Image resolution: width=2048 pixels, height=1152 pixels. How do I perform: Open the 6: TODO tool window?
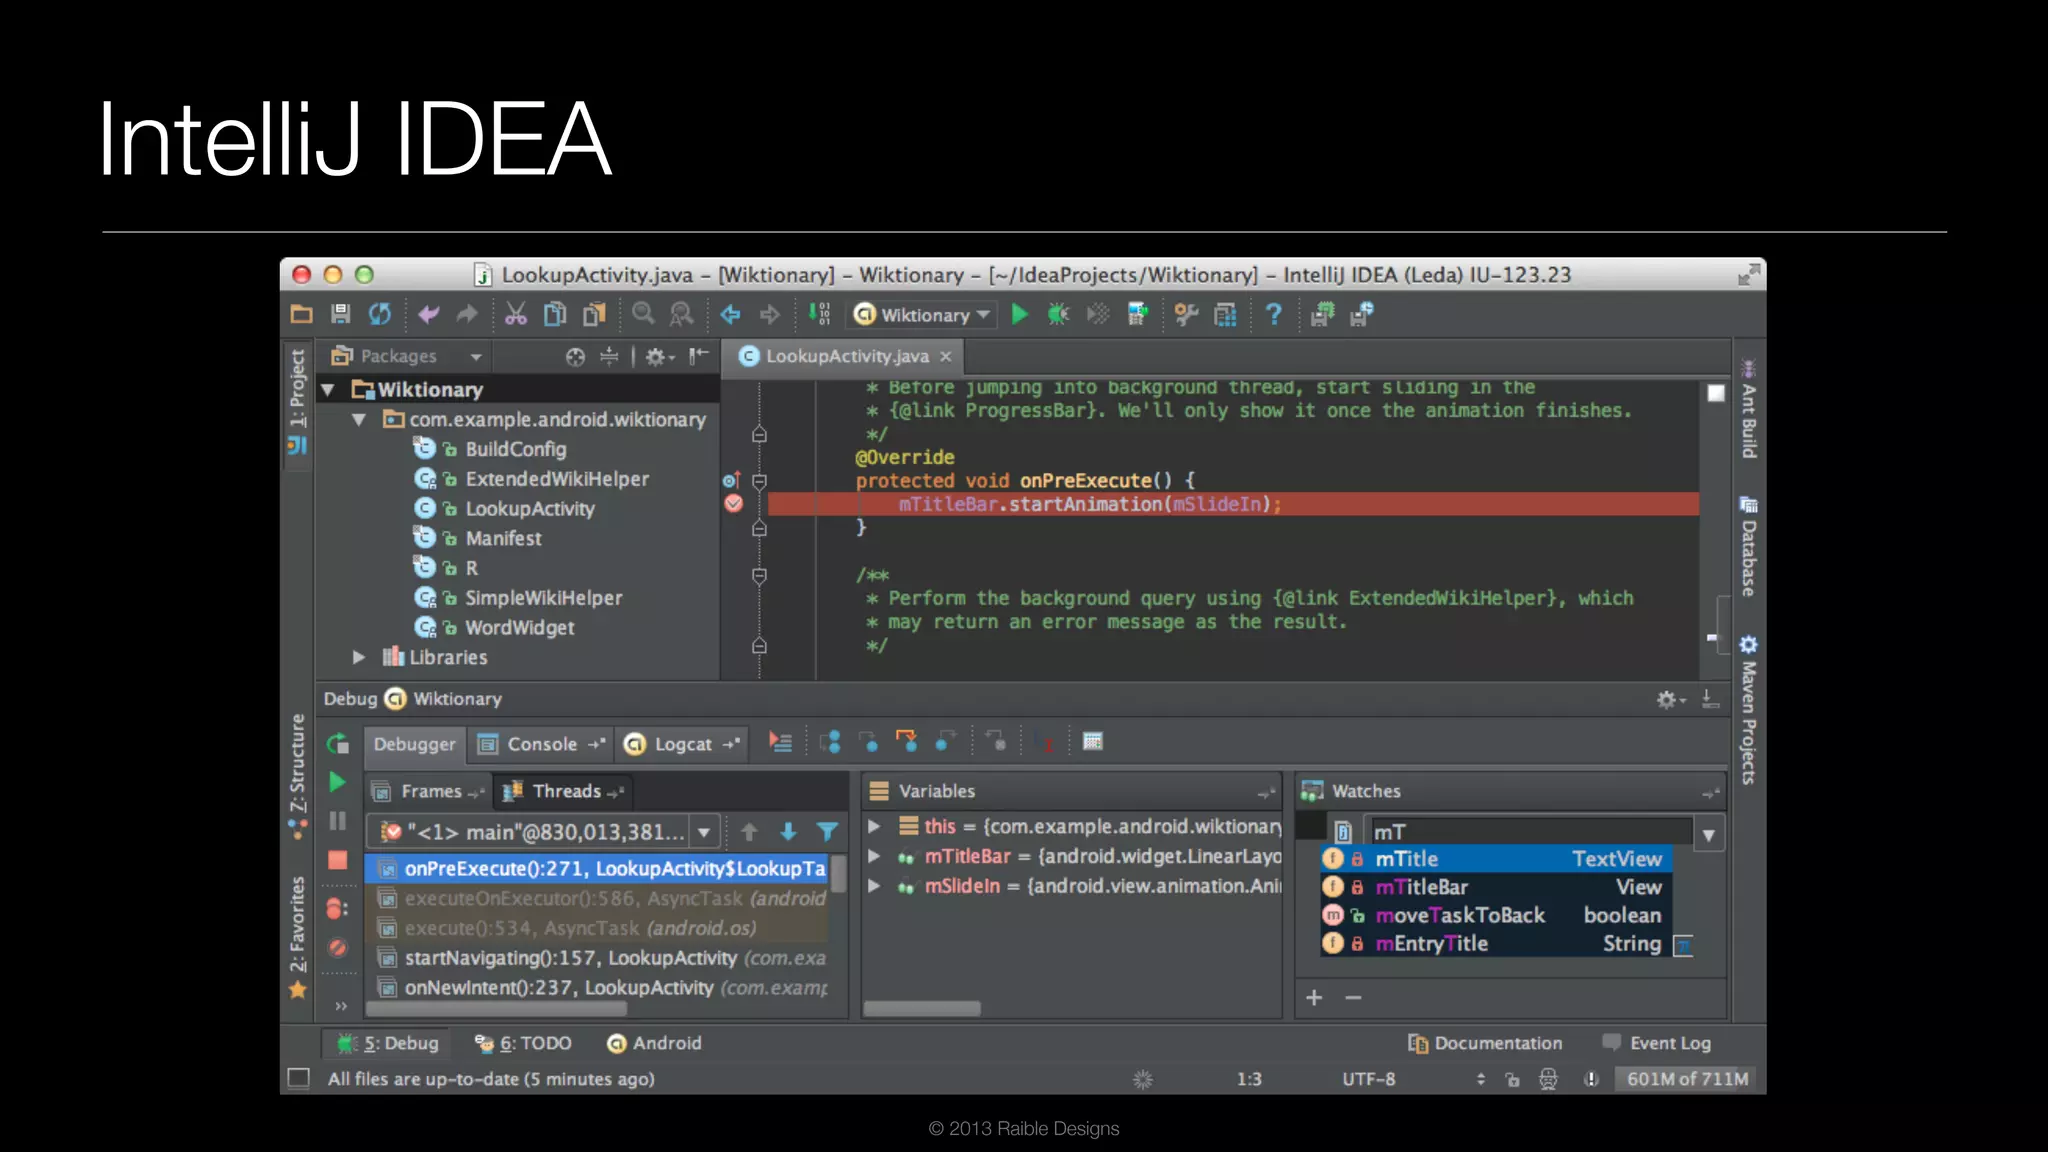click(523, 1043)
